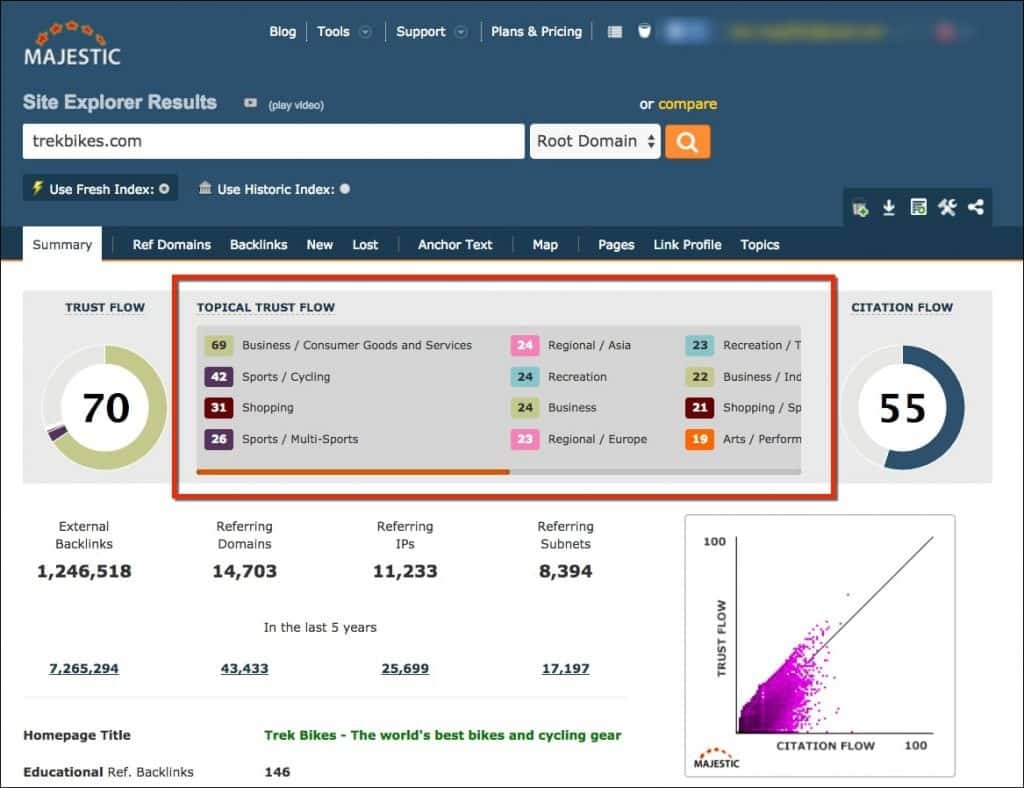Open the Anchor Text tab
The image size is (1024, 788).
[455, 245]
